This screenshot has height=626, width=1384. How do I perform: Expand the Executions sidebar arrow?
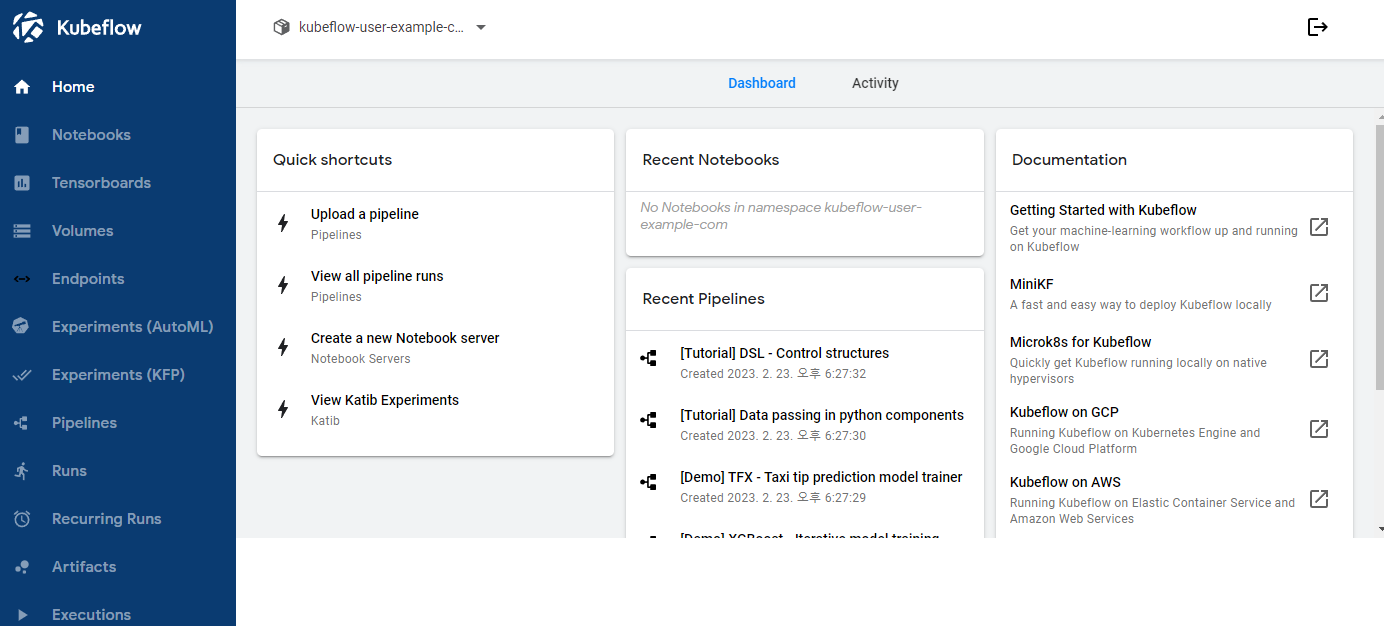point(22,615)
